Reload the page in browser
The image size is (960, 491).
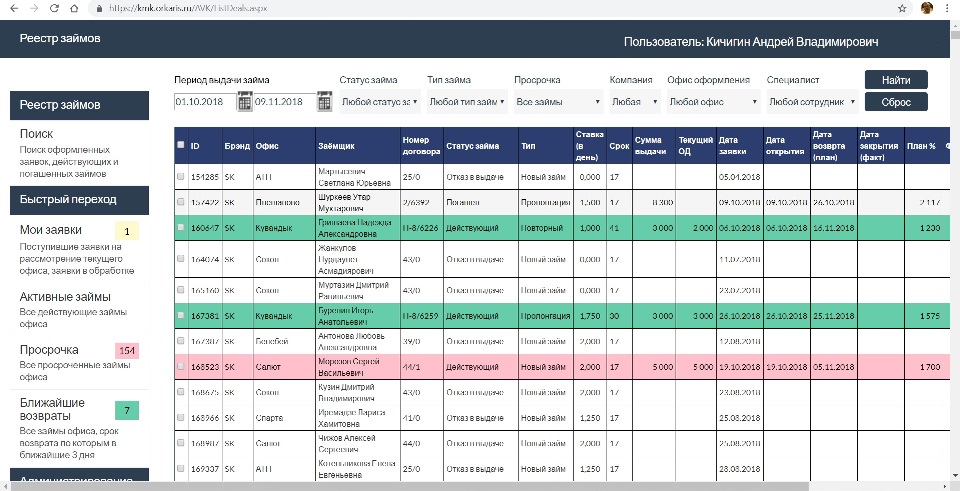point(54,9)
